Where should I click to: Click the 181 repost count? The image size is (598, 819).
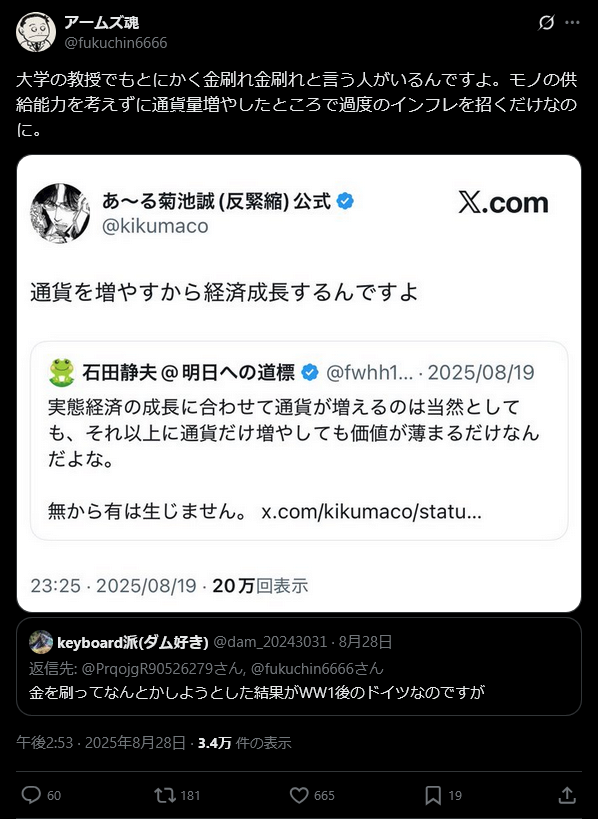coord(190,795)
